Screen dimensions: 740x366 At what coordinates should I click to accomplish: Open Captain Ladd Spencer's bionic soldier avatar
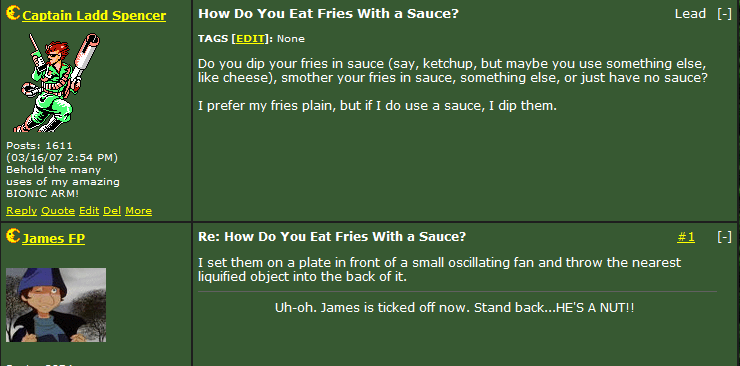click(57, 83)
